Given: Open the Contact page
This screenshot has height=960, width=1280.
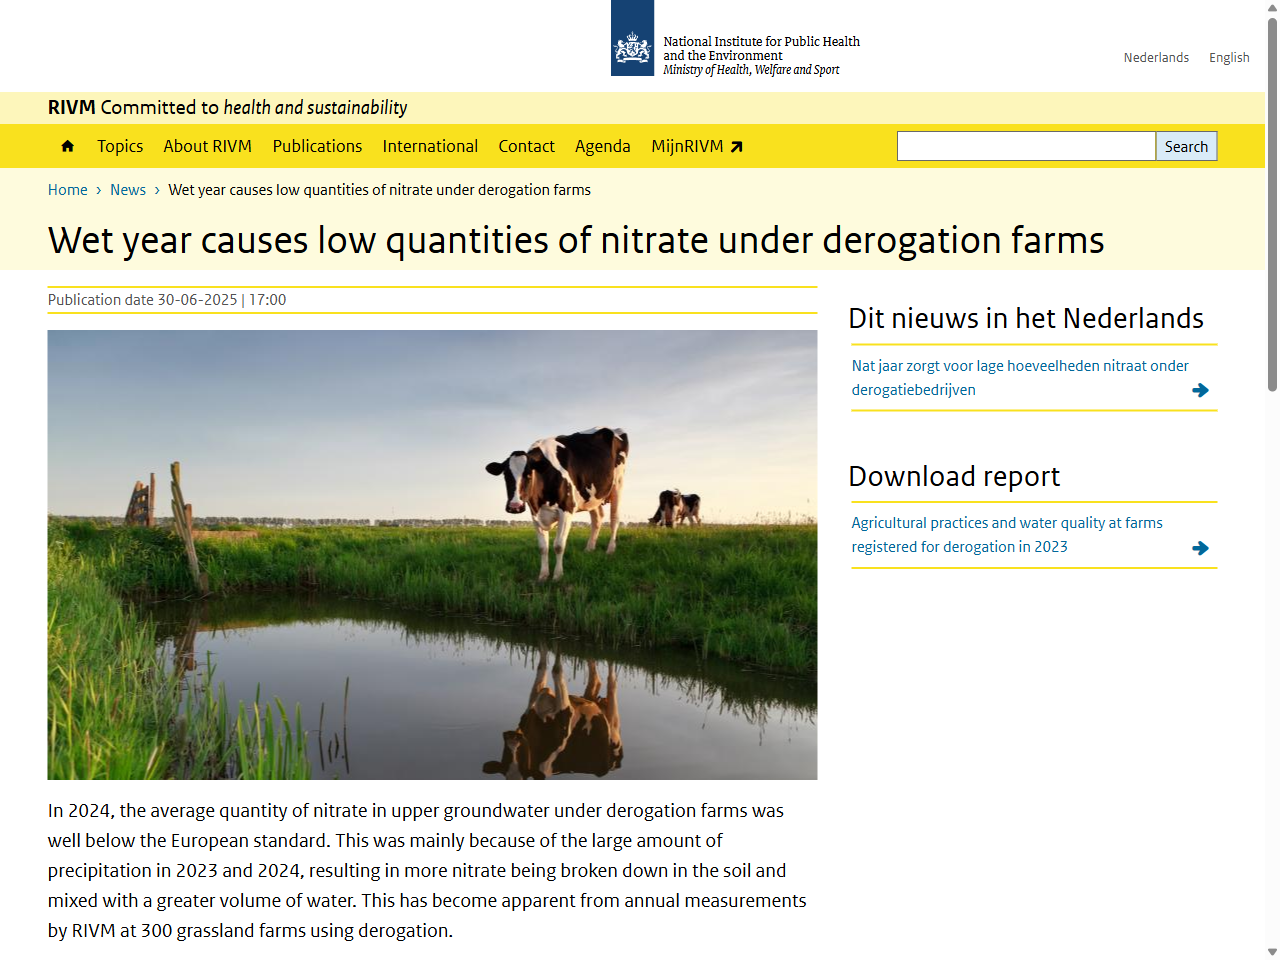Looking at the screenshot, I should point(526,146).
